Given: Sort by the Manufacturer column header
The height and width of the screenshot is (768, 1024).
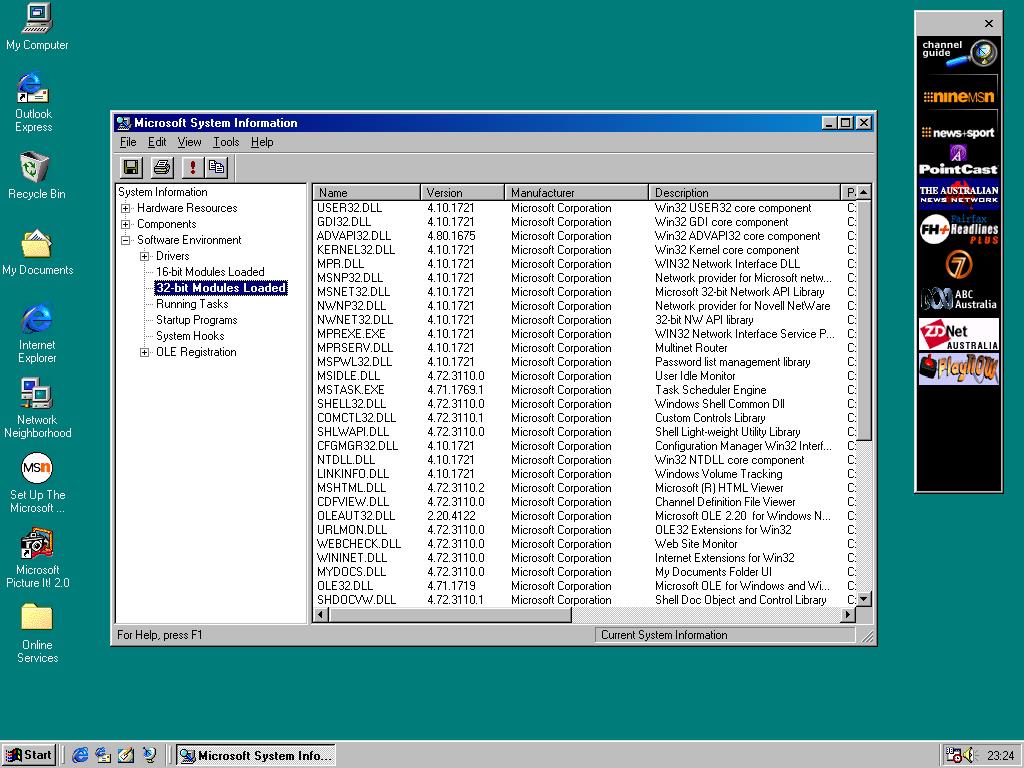Looking at the screenshot, I should (577, 193).
